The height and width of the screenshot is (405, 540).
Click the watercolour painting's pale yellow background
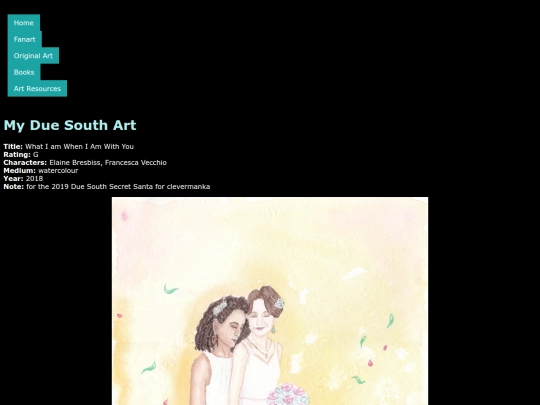(344, 241)
